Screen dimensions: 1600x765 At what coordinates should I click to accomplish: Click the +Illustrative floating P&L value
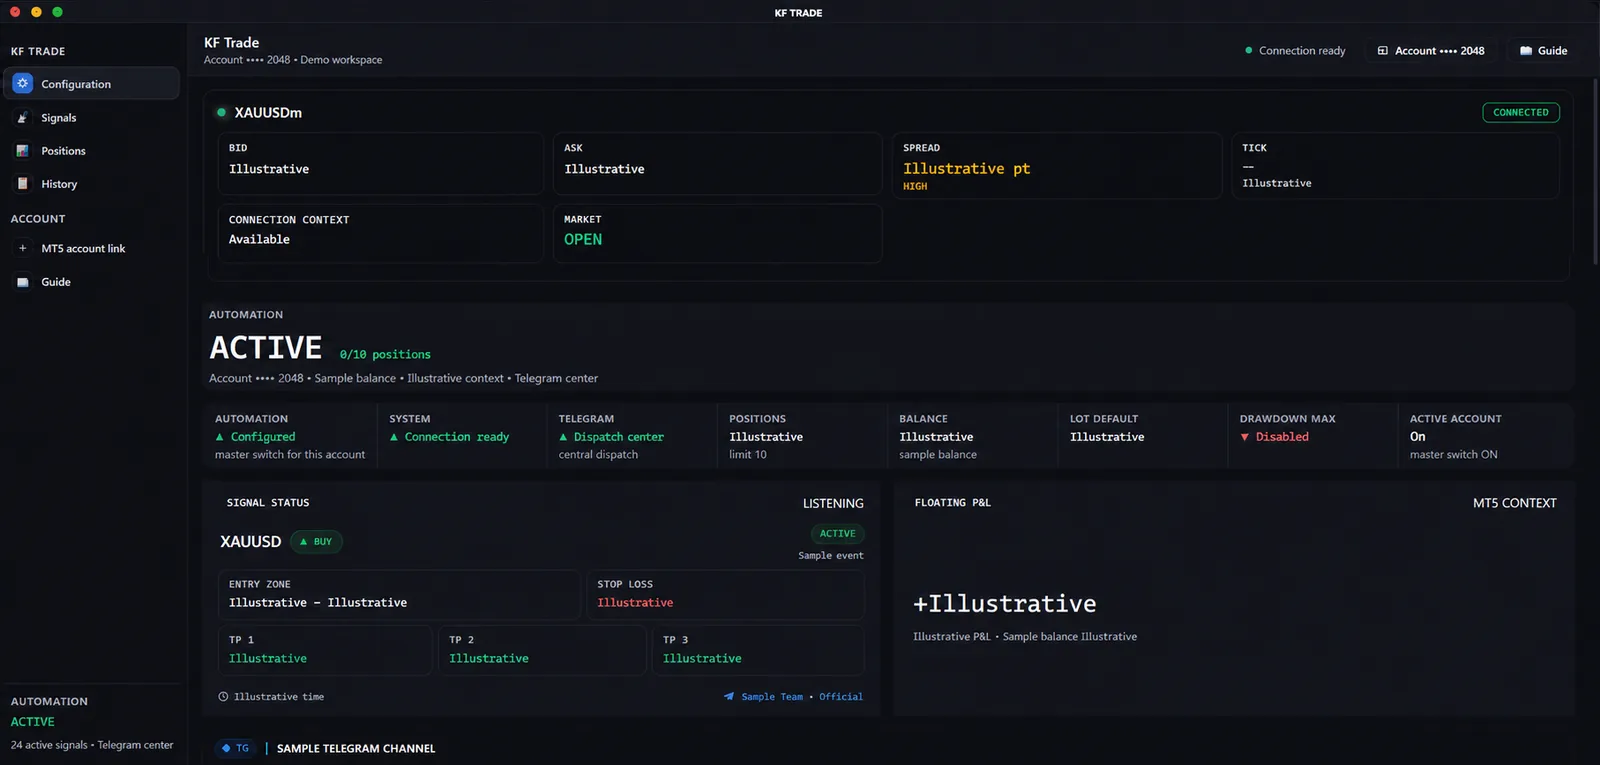(x=1004, y=604)
